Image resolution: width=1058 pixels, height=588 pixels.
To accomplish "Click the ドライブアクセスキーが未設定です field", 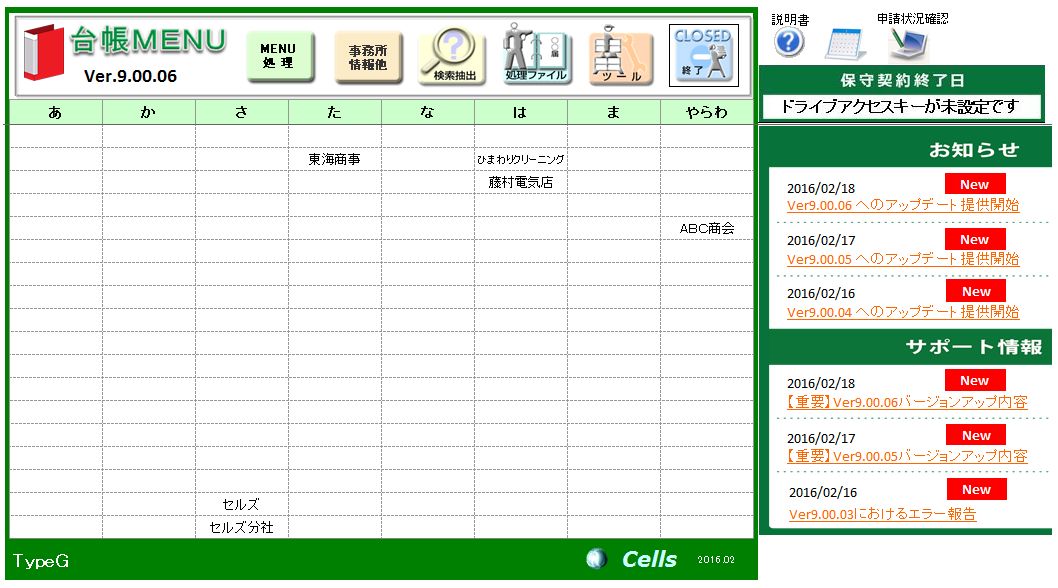I will pyautogui.click(x=901, y=107).
